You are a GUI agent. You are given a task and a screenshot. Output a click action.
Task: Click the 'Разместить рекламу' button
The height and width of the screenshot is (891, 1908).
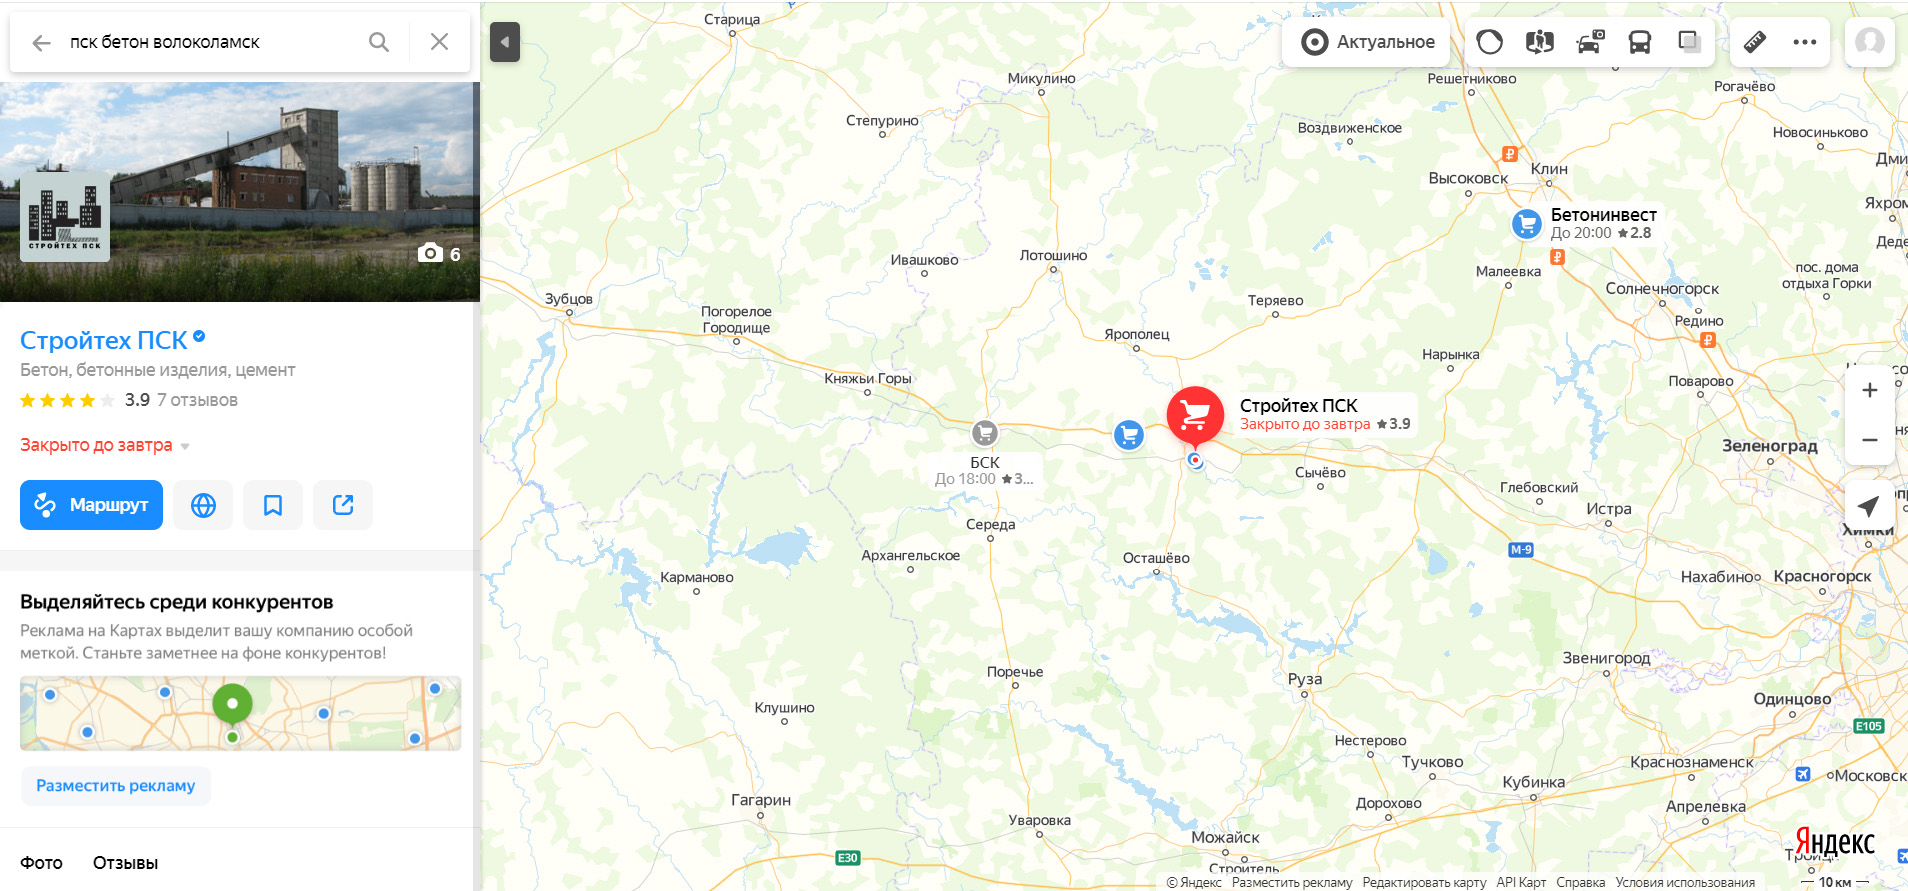pyautogui.click(x=116, y=786)
